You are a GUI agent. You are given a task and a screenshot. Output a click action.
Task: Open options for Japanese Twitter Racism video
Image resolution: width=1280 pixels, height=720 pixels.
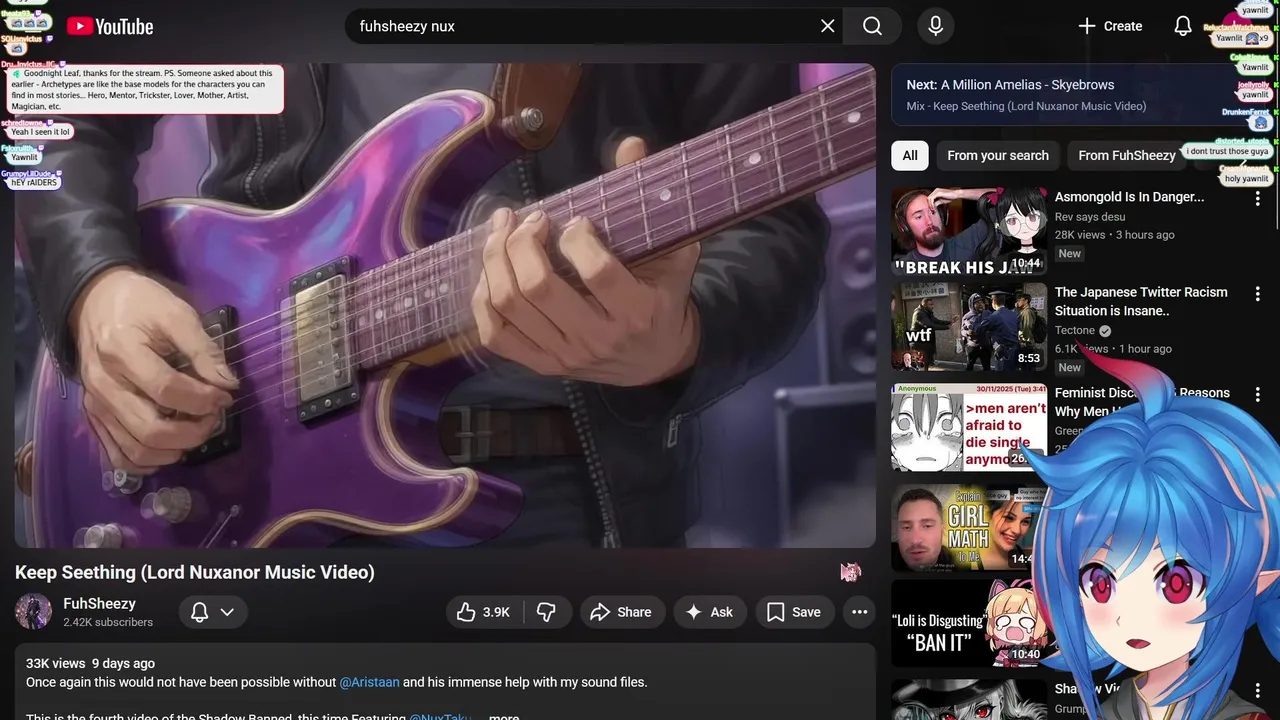(x=1258, y=293)
